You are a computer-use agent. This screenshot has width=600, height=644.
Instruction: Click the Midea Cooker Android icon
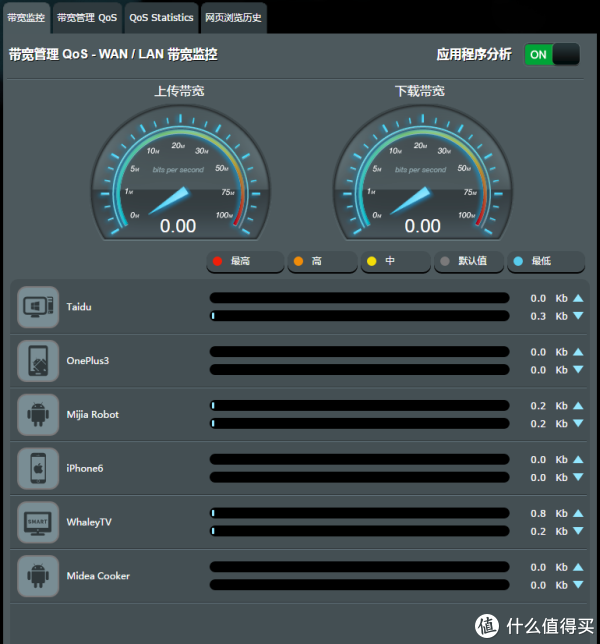pos(38,576)
